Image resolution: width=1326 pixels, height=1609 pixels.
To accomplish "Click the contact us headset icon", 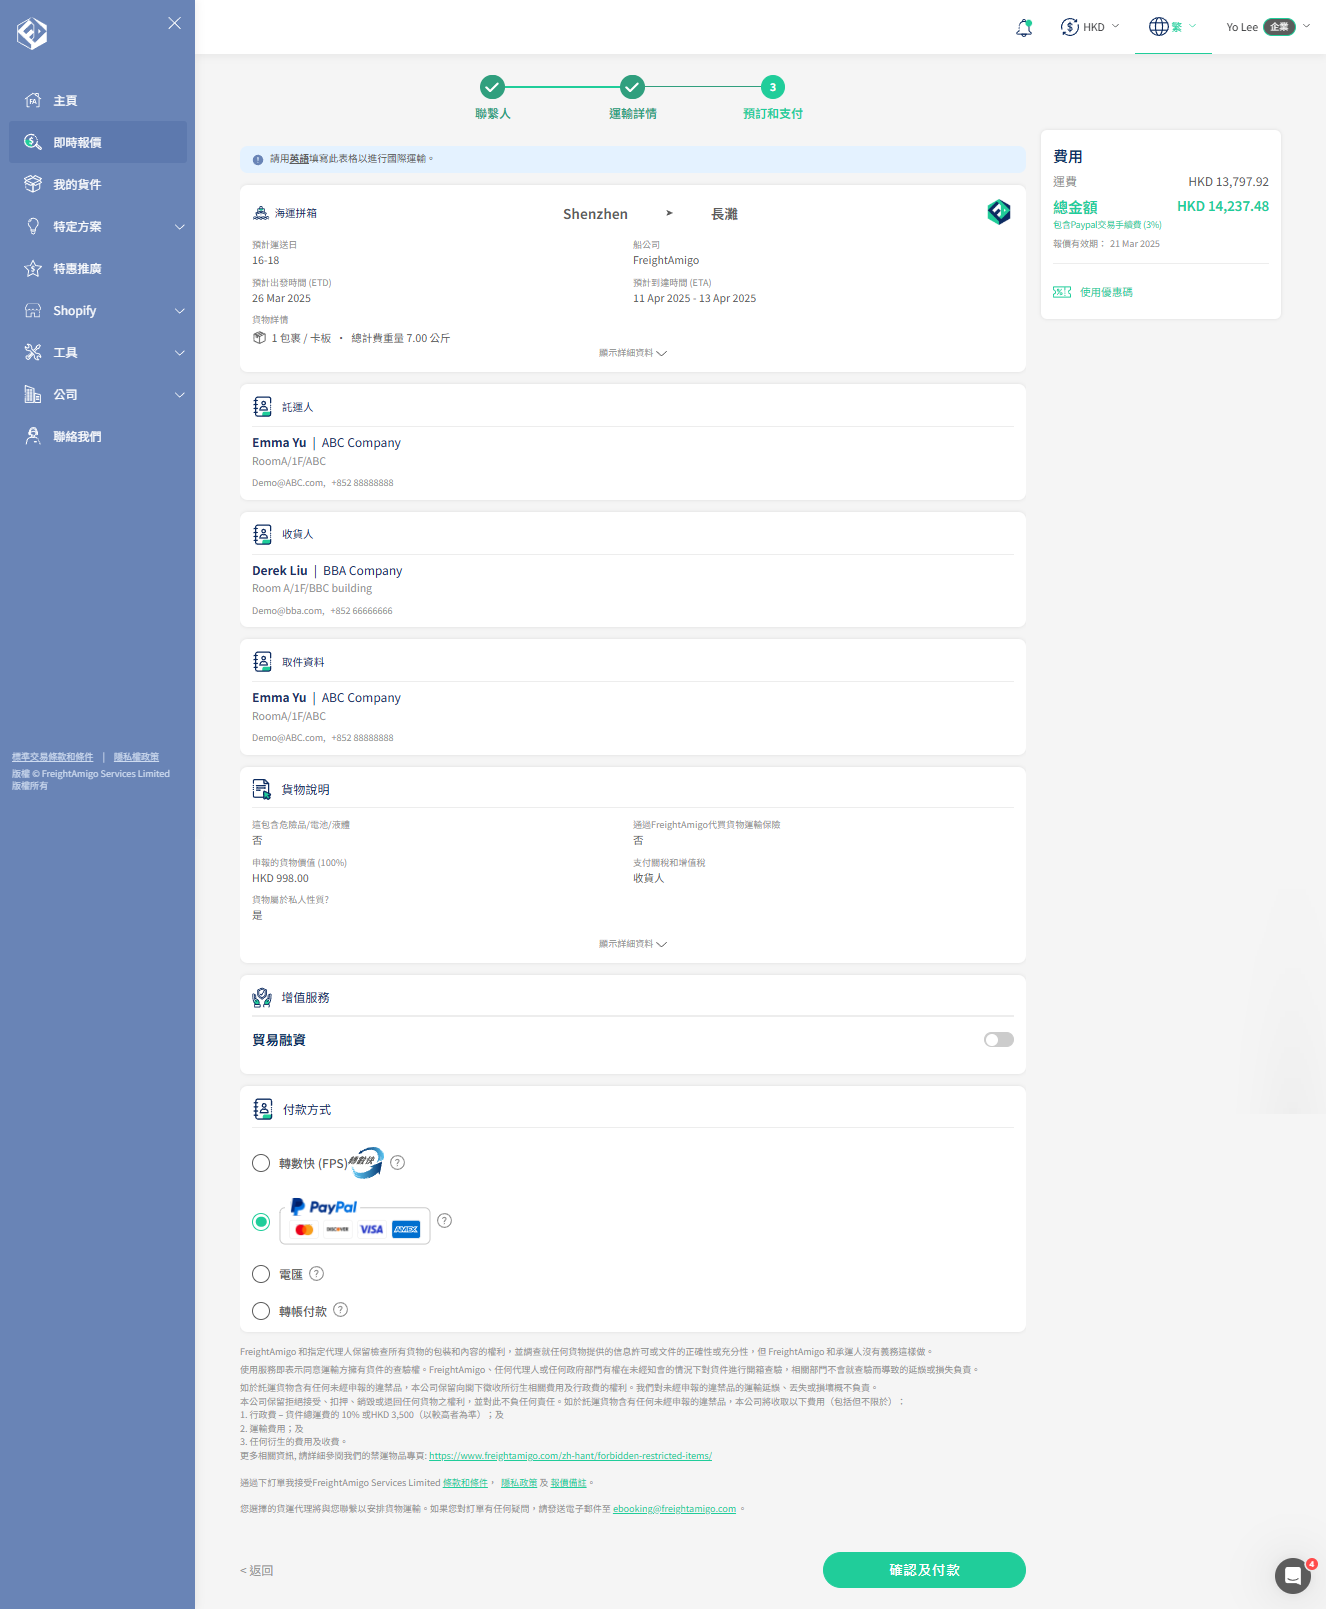I will (33, 436).
